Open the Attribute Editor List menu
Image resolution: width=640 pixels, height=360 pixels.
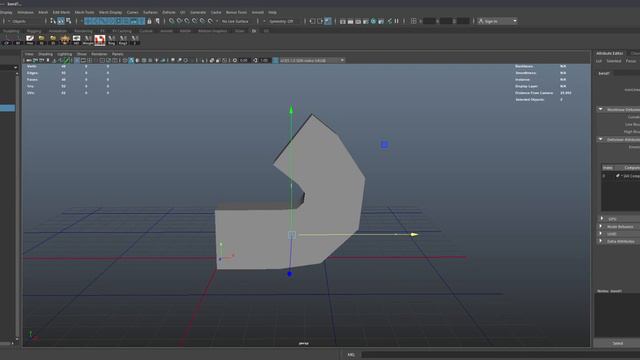point(599,61)
